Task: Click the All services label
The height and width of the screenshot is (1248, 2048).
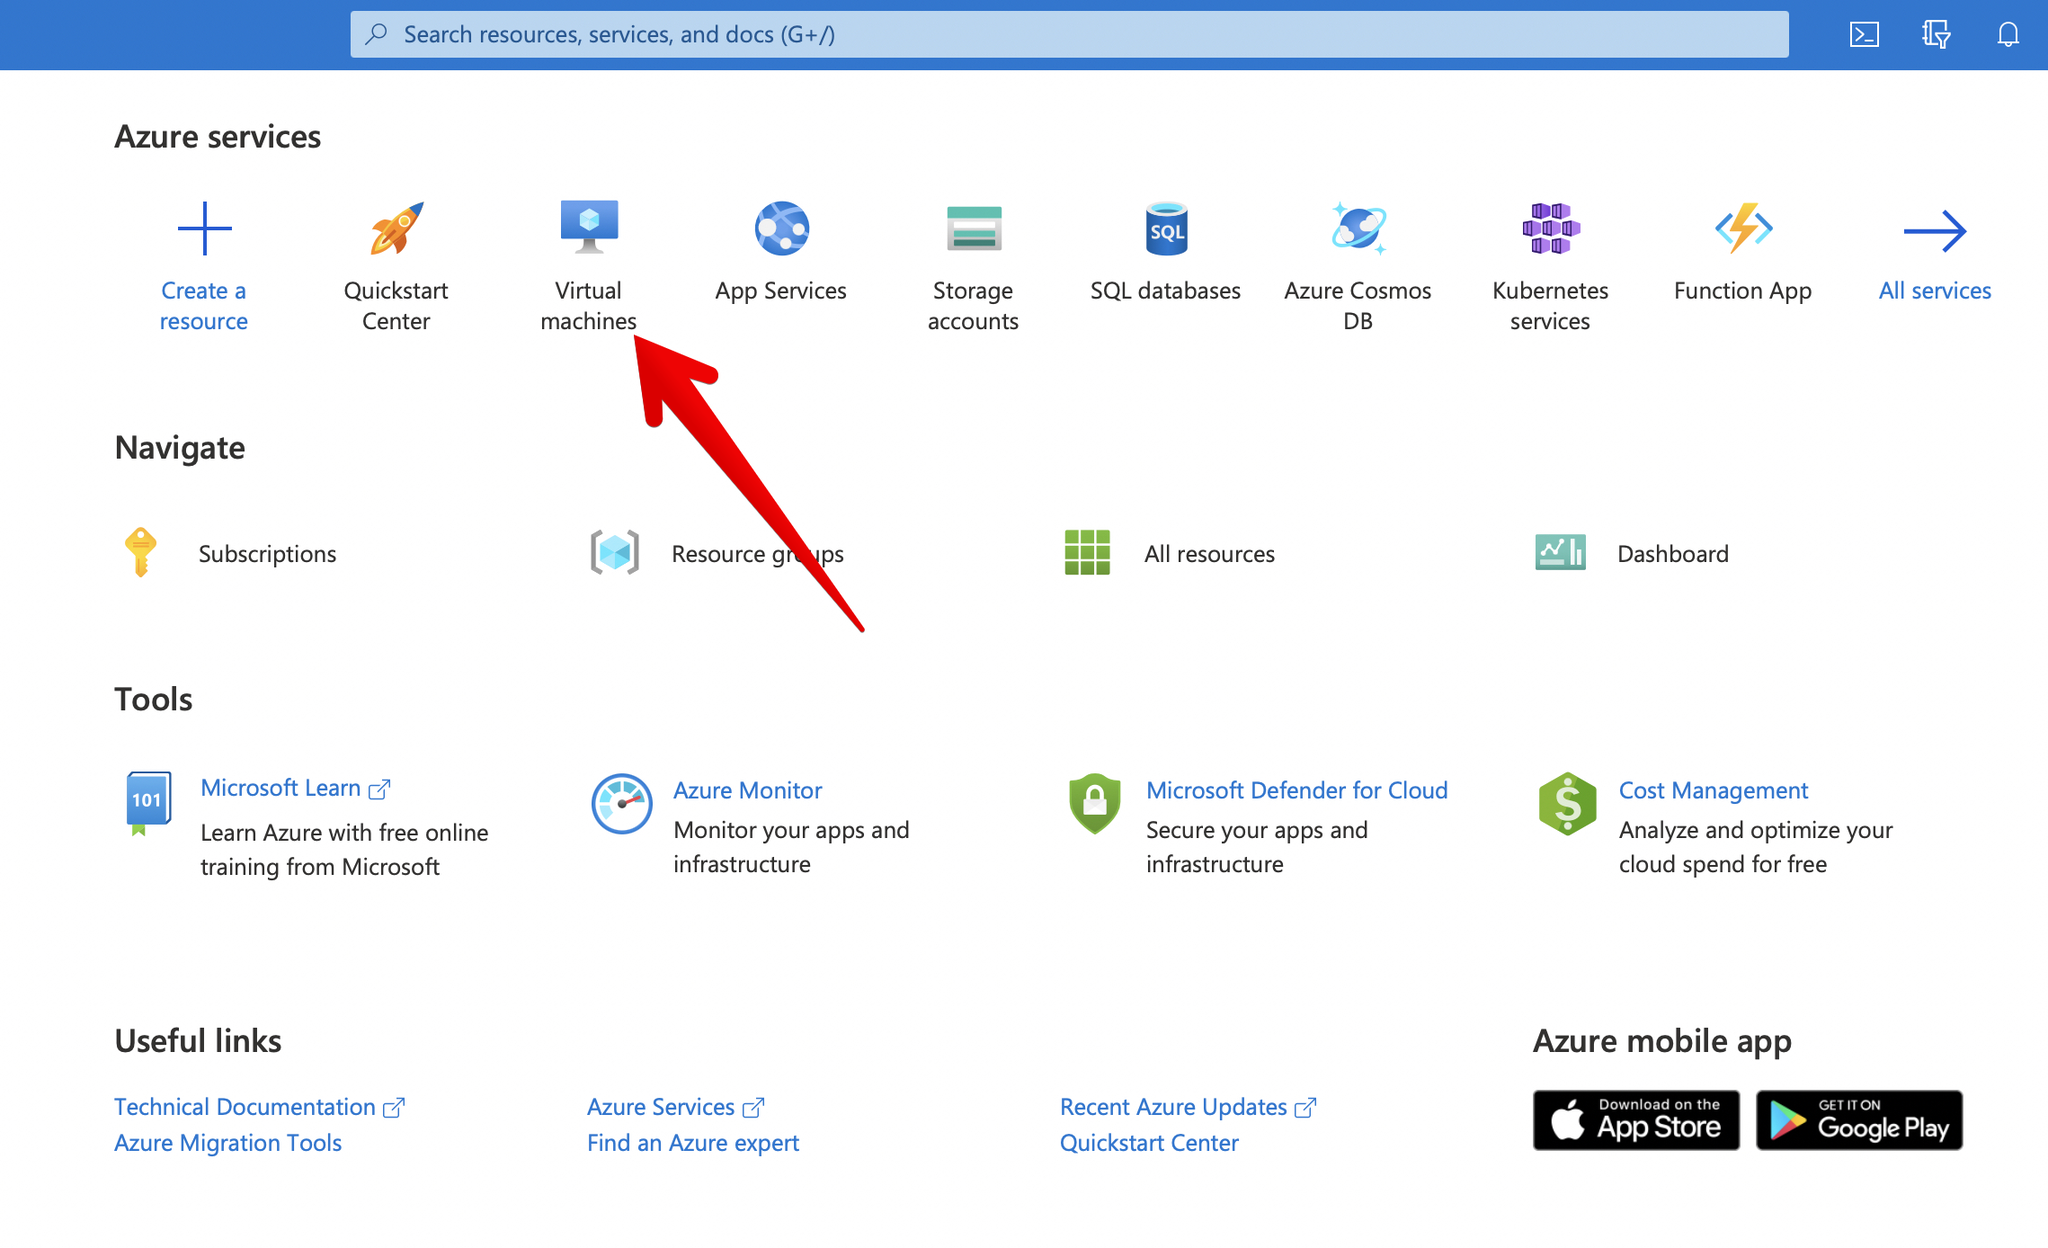Action: [x=1935, y=291]
